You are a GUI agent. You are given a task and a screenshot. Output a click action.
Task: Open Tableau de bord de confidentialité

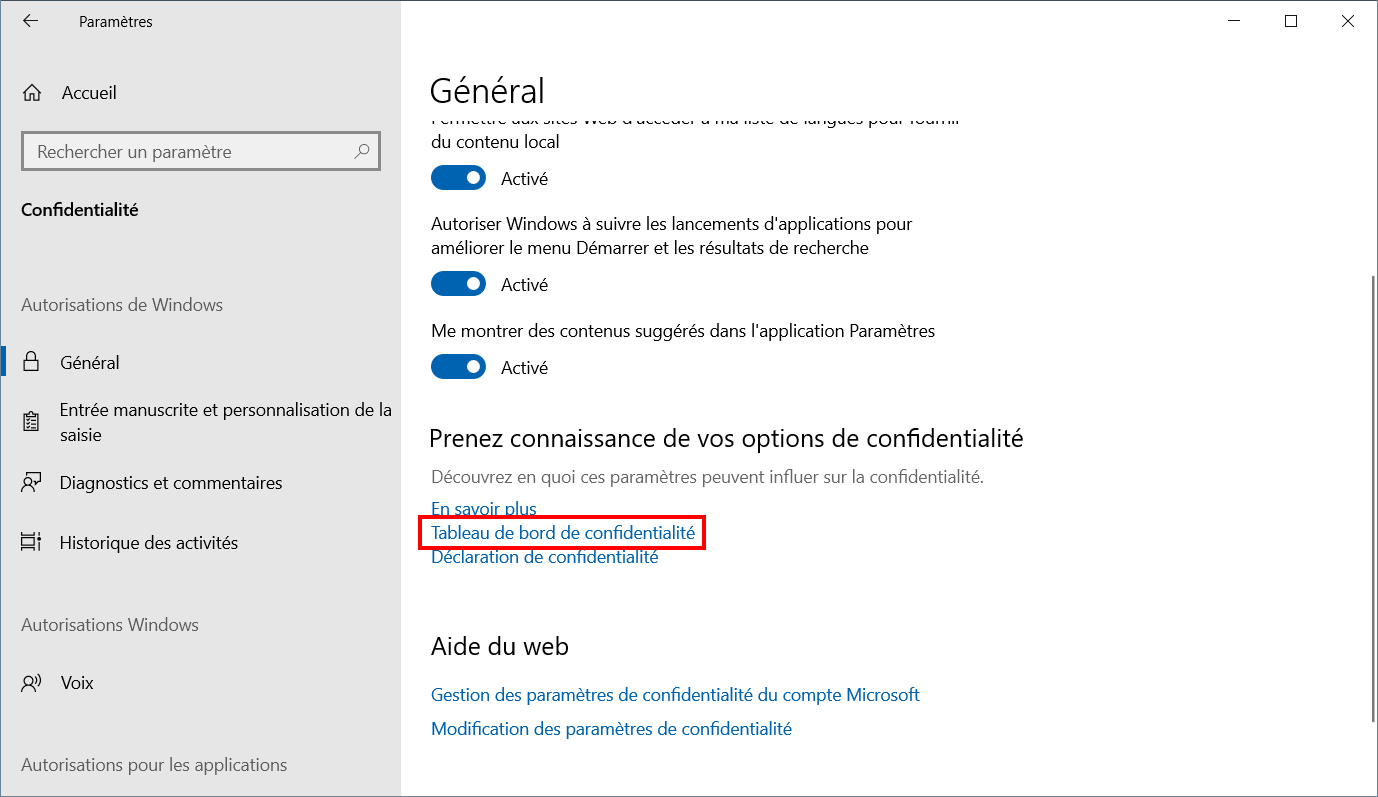coord(563,533)
